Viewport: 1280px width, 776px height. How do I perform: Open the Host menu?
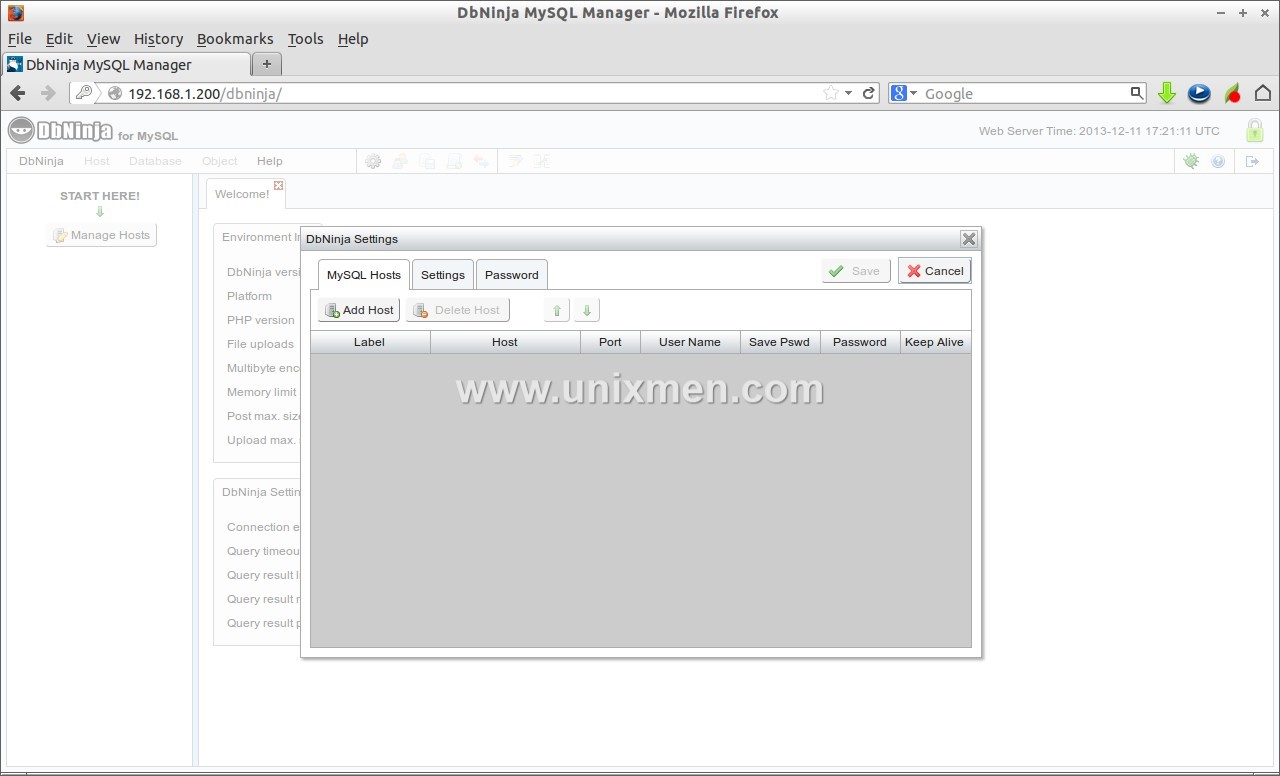pos(97,161)
